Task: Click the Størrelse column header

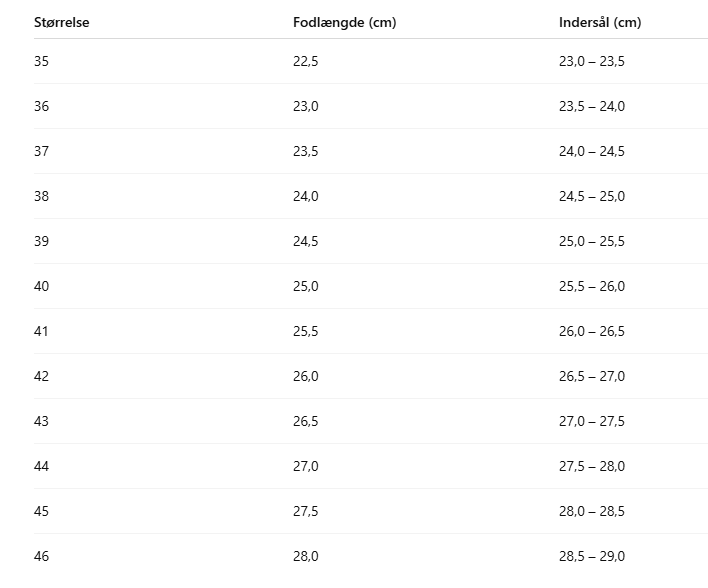Action: pyautogui.click(x=62, y=23)
